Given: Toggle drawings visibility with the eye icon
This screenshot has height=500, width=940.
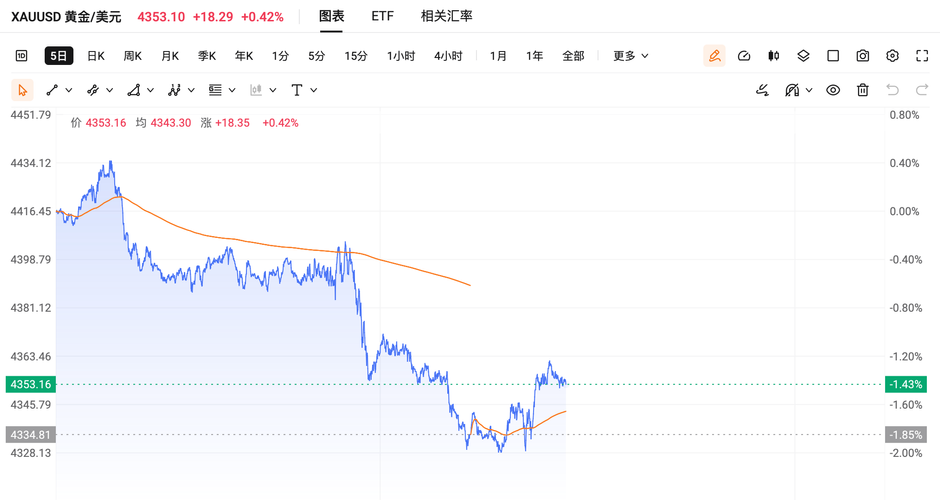Looking at the screenshot, I should [x=833, y=90].
